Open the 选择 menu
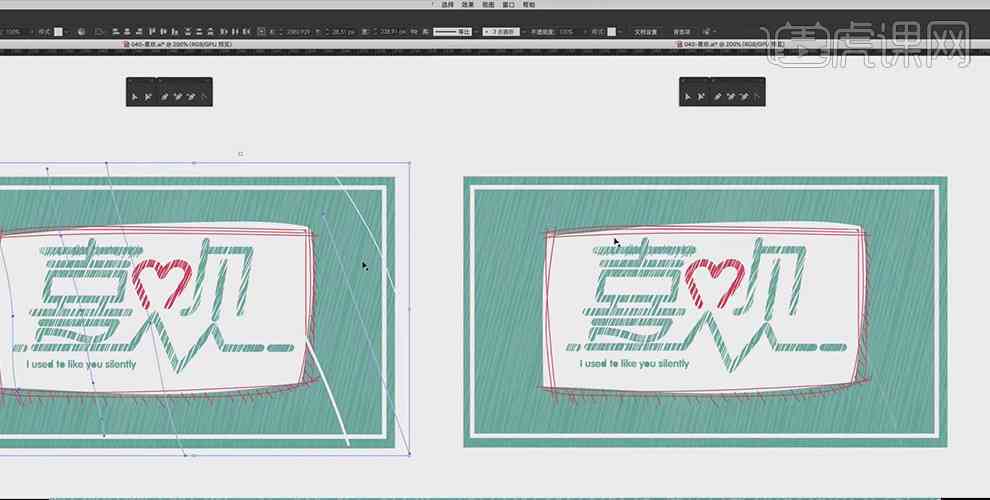The height and width of the screenshot is (500, 990). pos(448,4)
